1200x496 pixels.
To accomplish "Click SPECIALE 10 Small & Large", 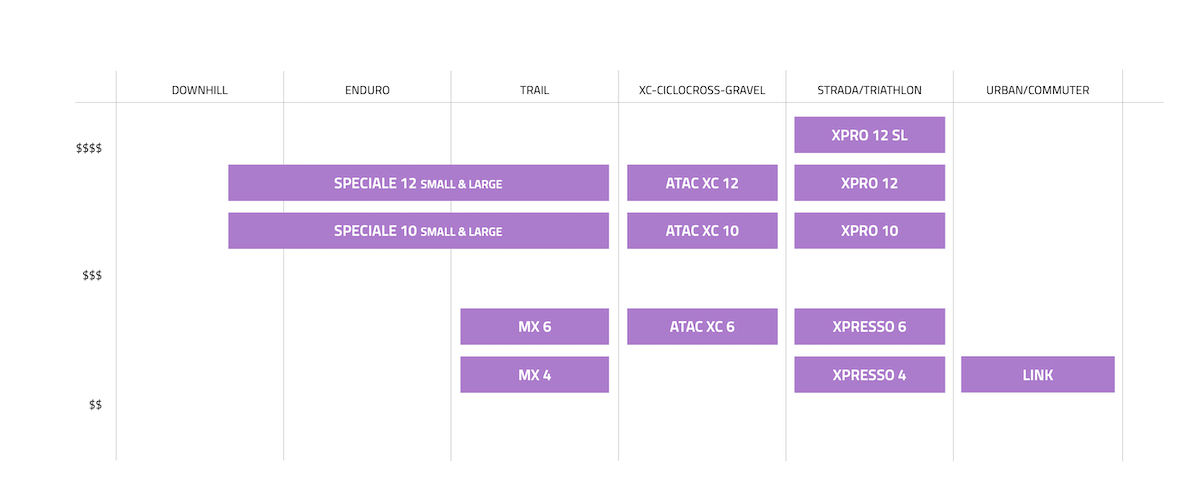I will point(418,231).
